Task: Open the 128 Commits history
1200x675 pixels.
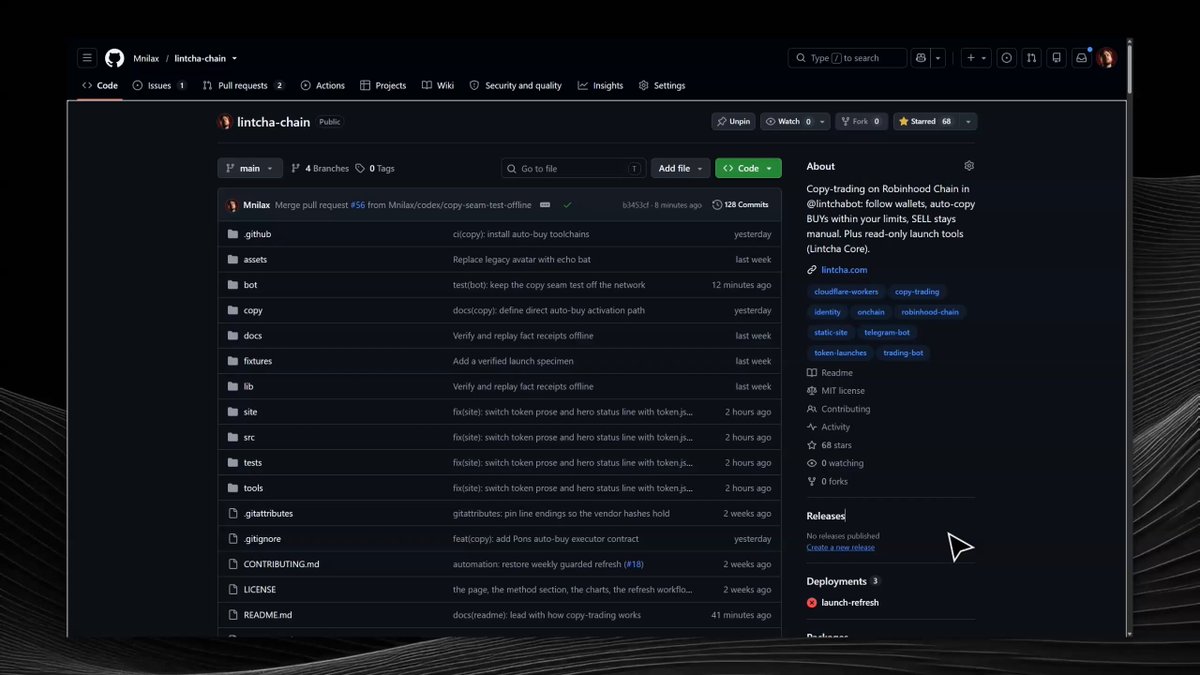Action: tap(741, 205)
